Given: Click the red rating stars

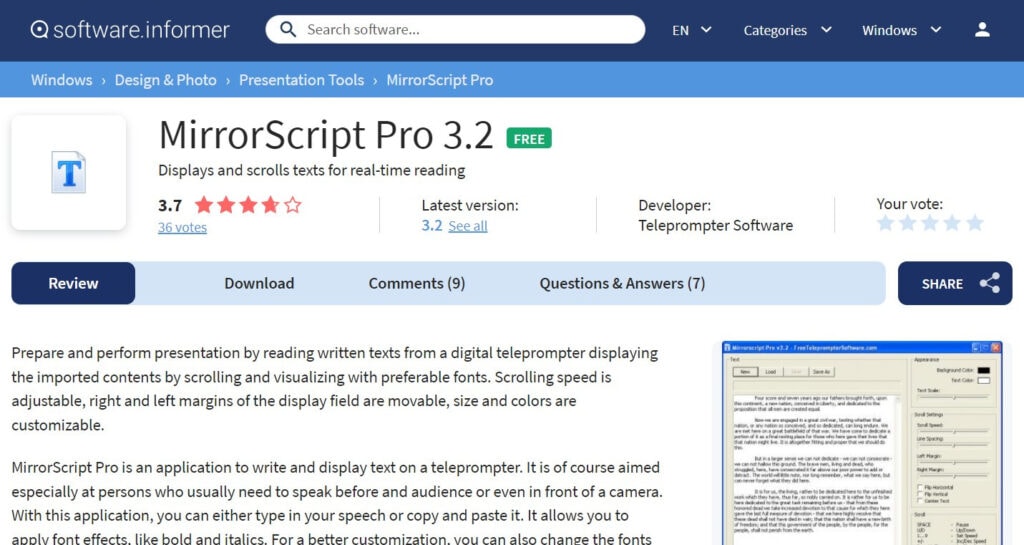Looking at the screenshot, I should tap(248, 205).
